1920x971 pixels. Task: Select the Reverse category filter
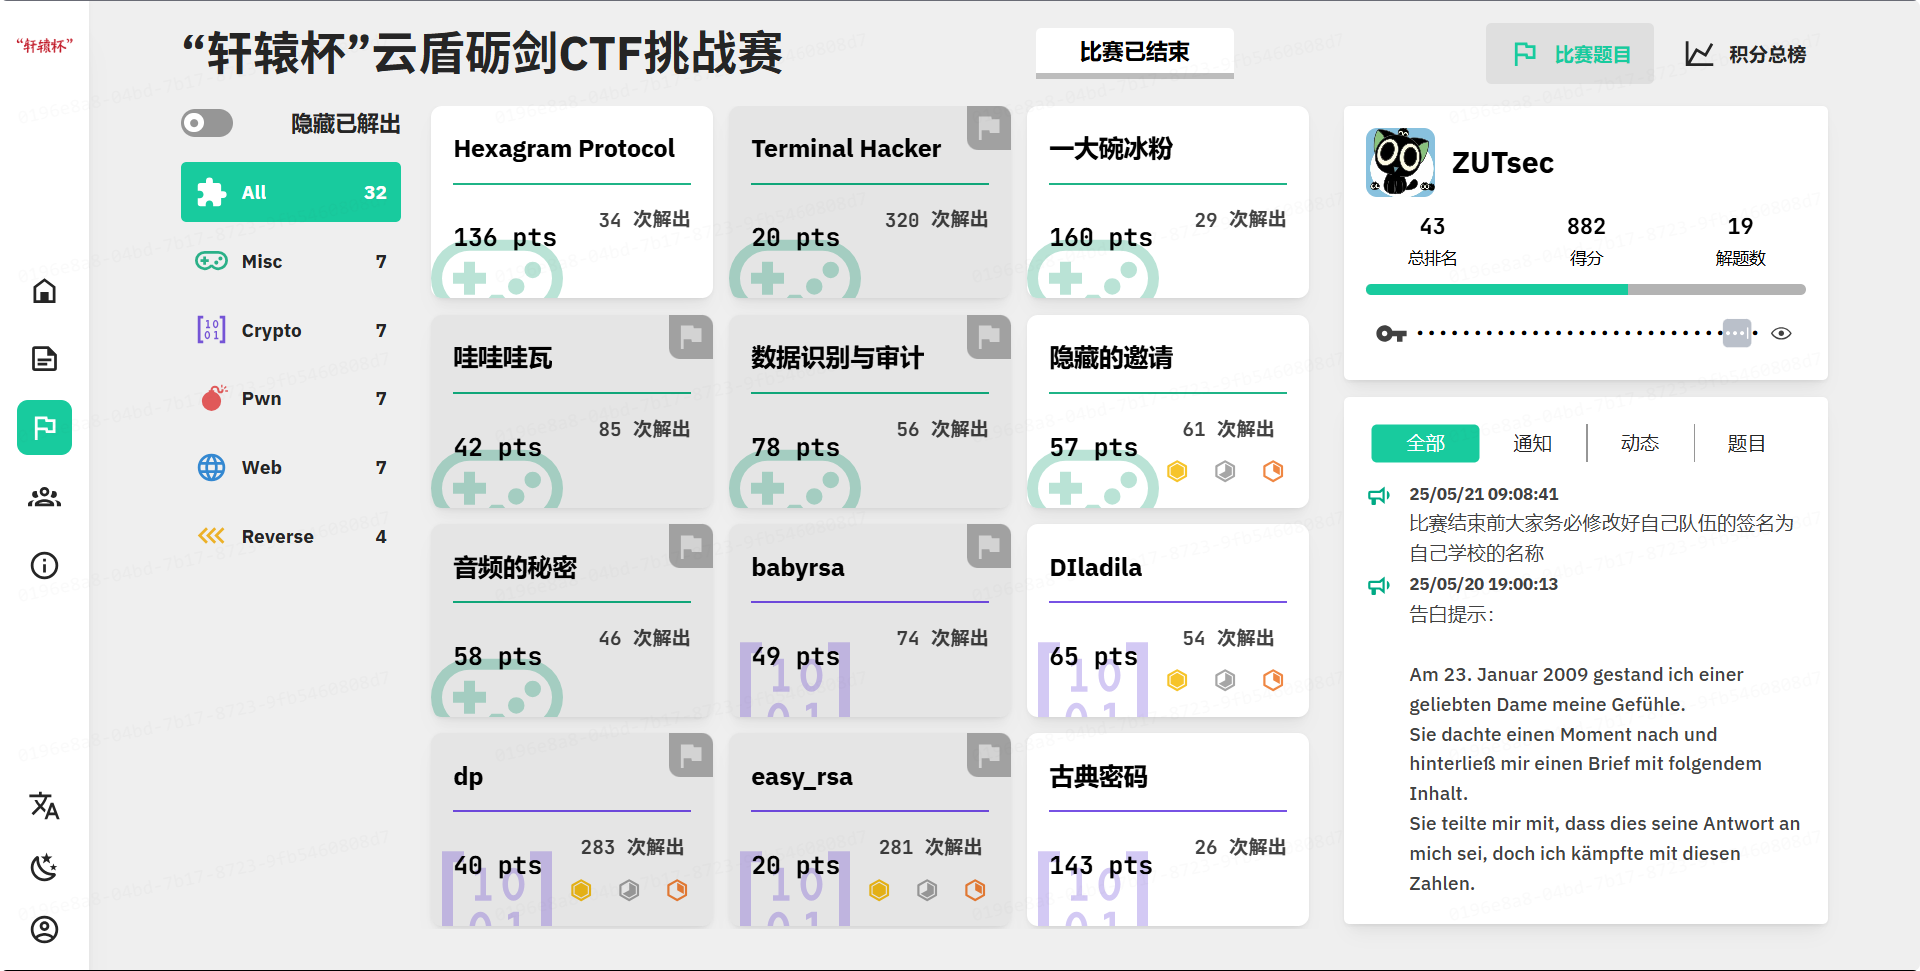tap(291, 536)
